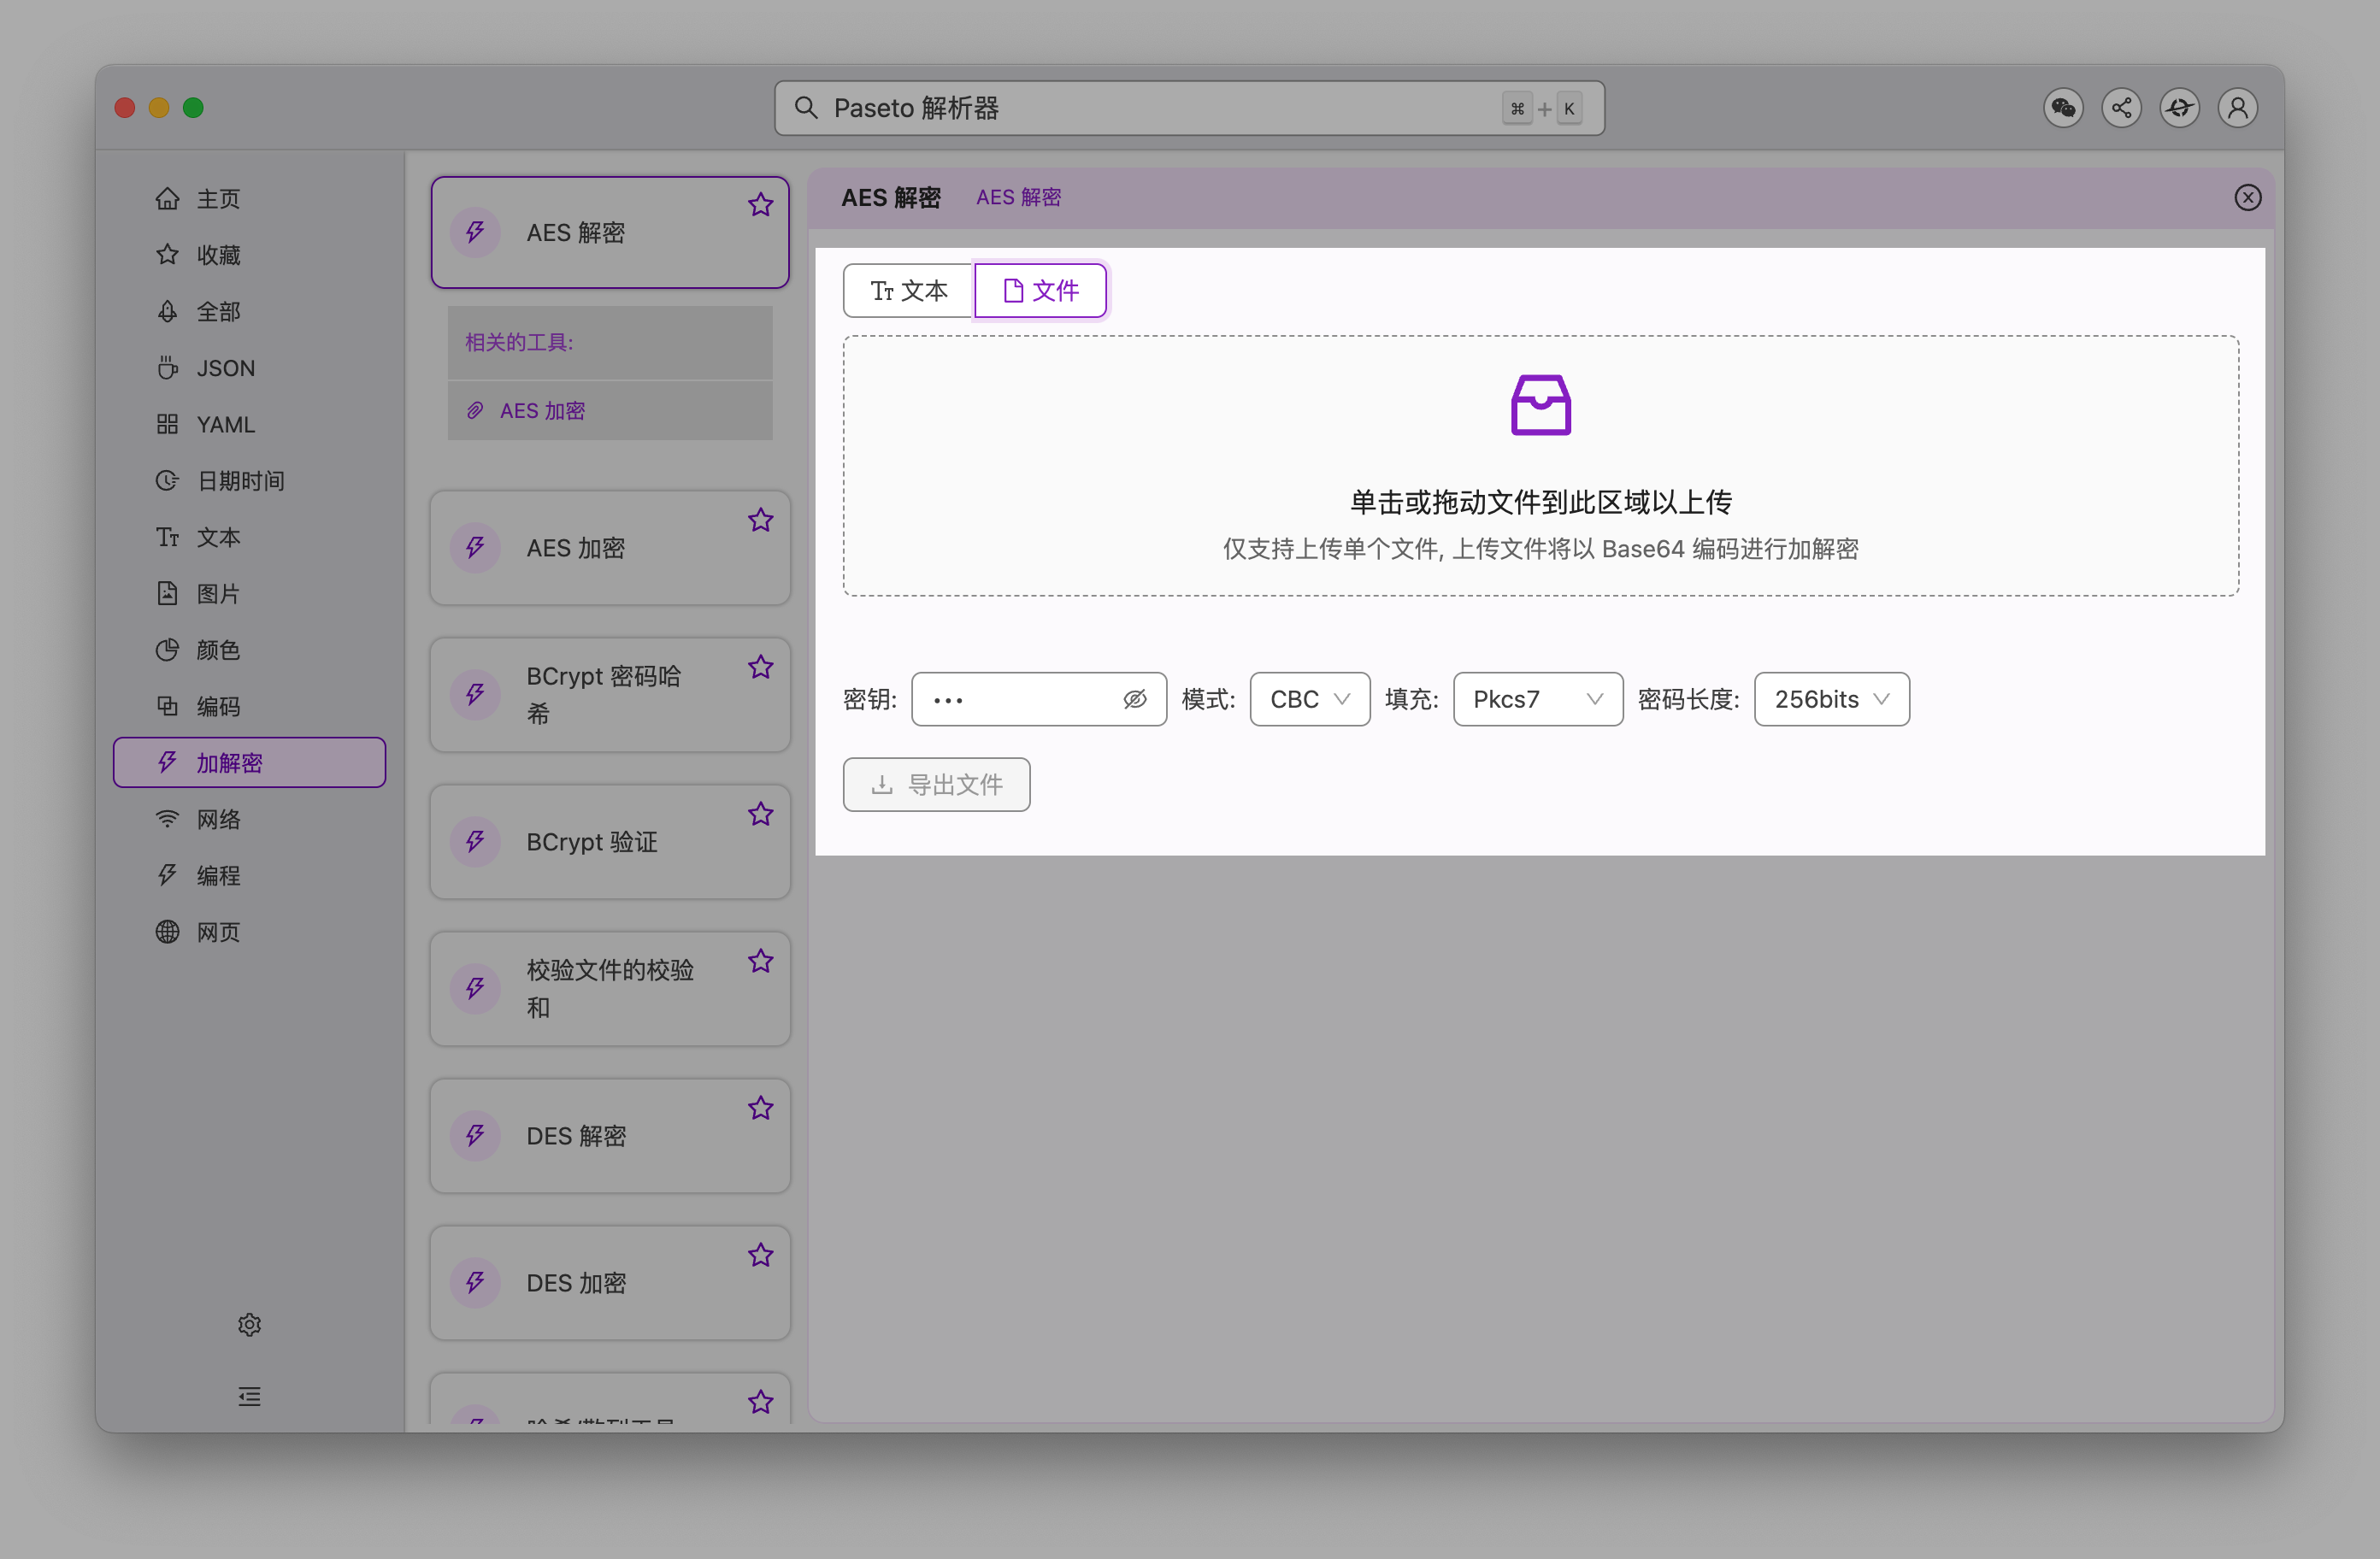Open the 模式 CBC dropdown

coord(1310,699)
